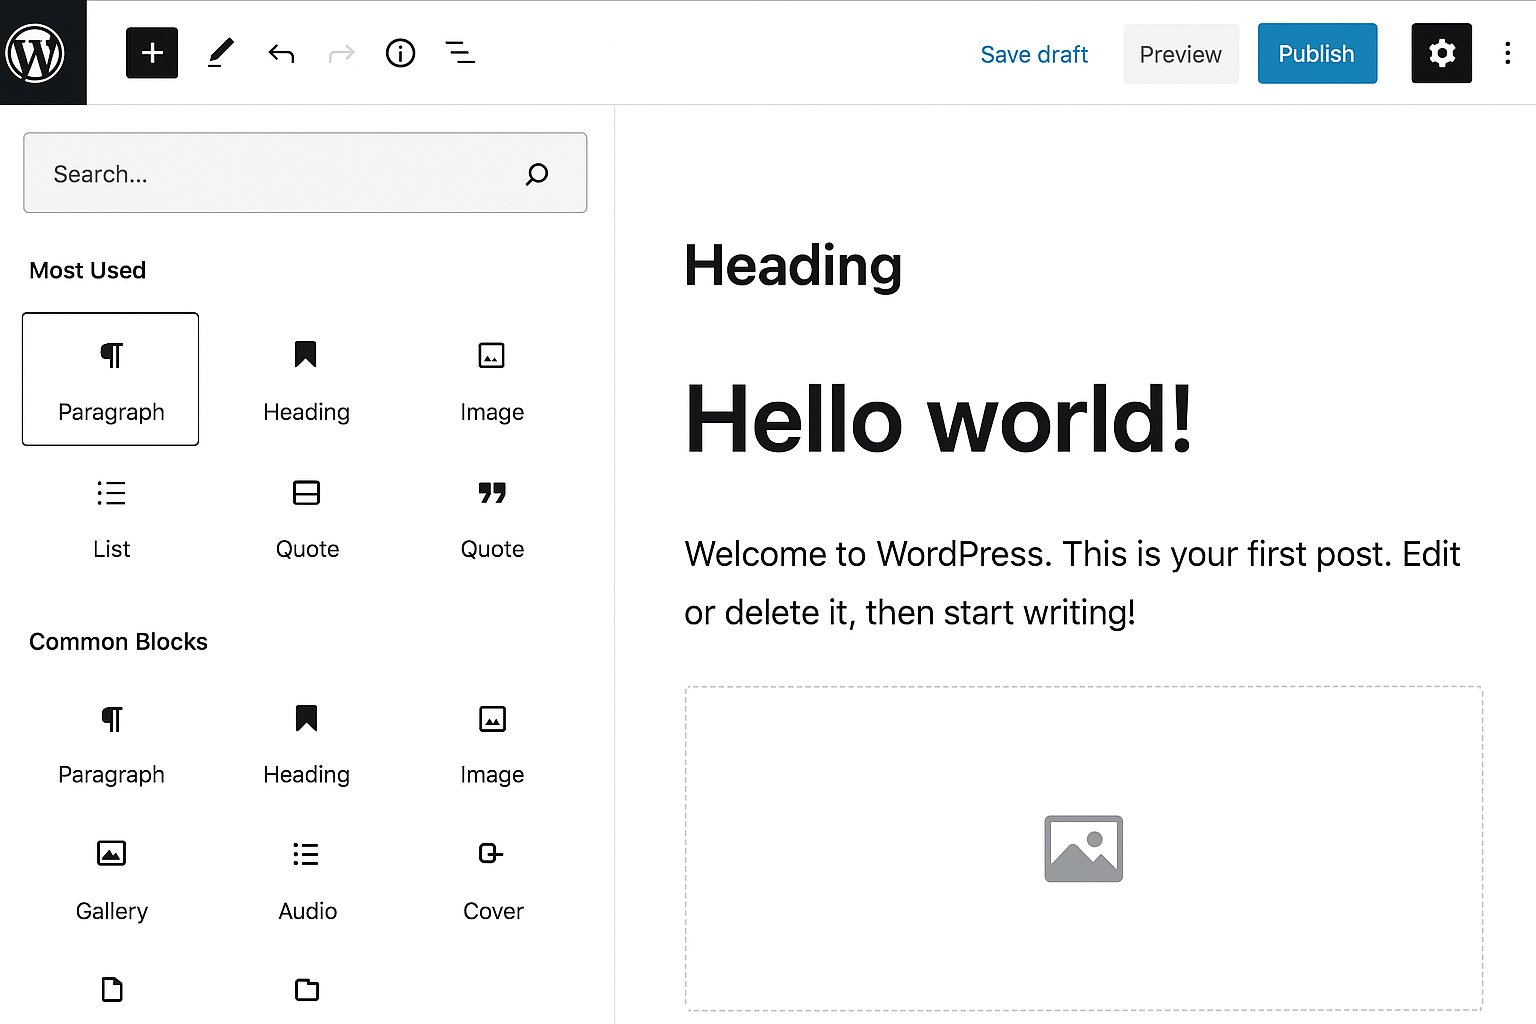Image resolution: width=1536 pixels, height=1024 pixels.
Task: Focus the block search field
Action: (305, 173)
